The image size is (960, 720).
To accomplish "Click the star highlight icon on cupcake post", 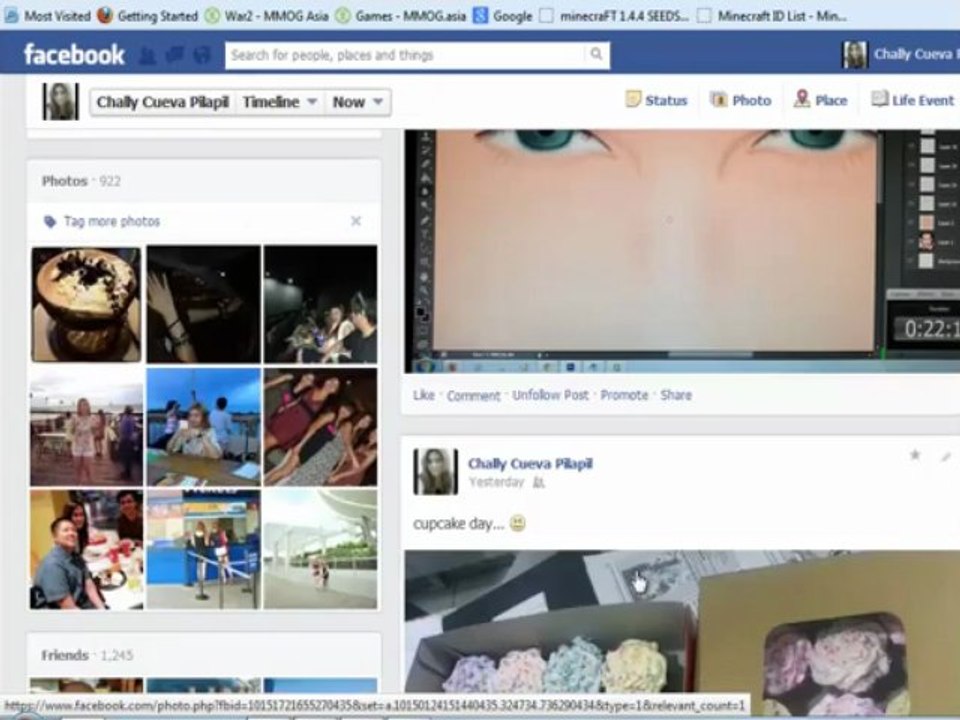I will pos(915,454).
